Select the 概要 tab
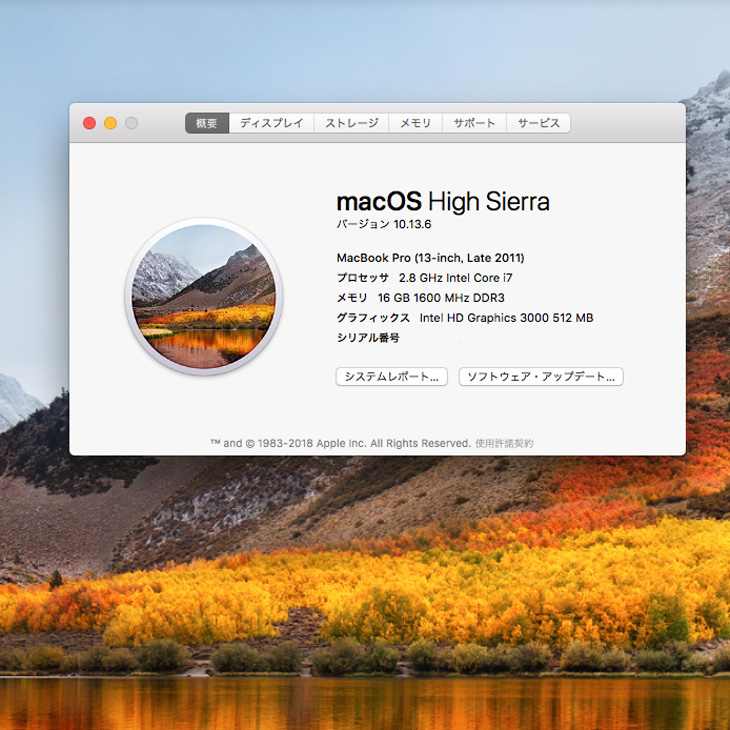The width and height of the screenshot is (730, 730). [207, 123]
